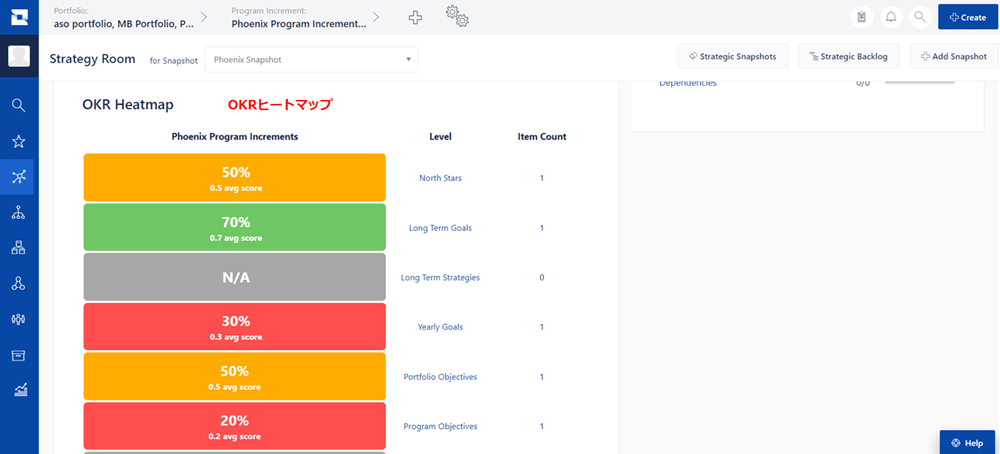Click the Dependencies progress bar
This screenshot has height=454, width=1000.
point(919,82)
